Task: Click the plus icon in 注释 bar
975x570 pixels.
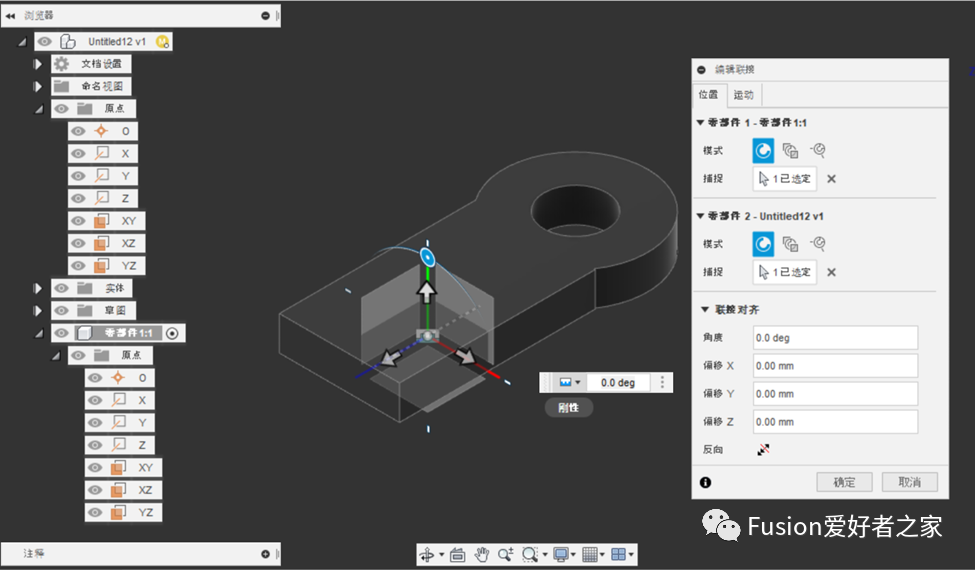Action: 266,554
